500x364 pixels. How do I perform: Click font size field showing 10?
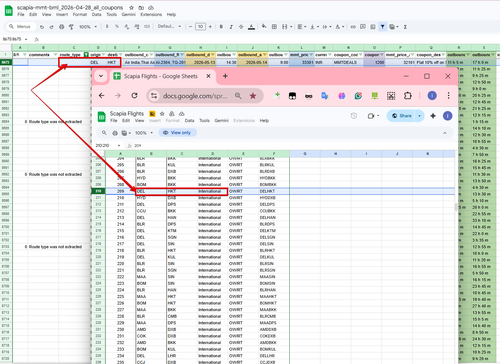pos(200,27)
